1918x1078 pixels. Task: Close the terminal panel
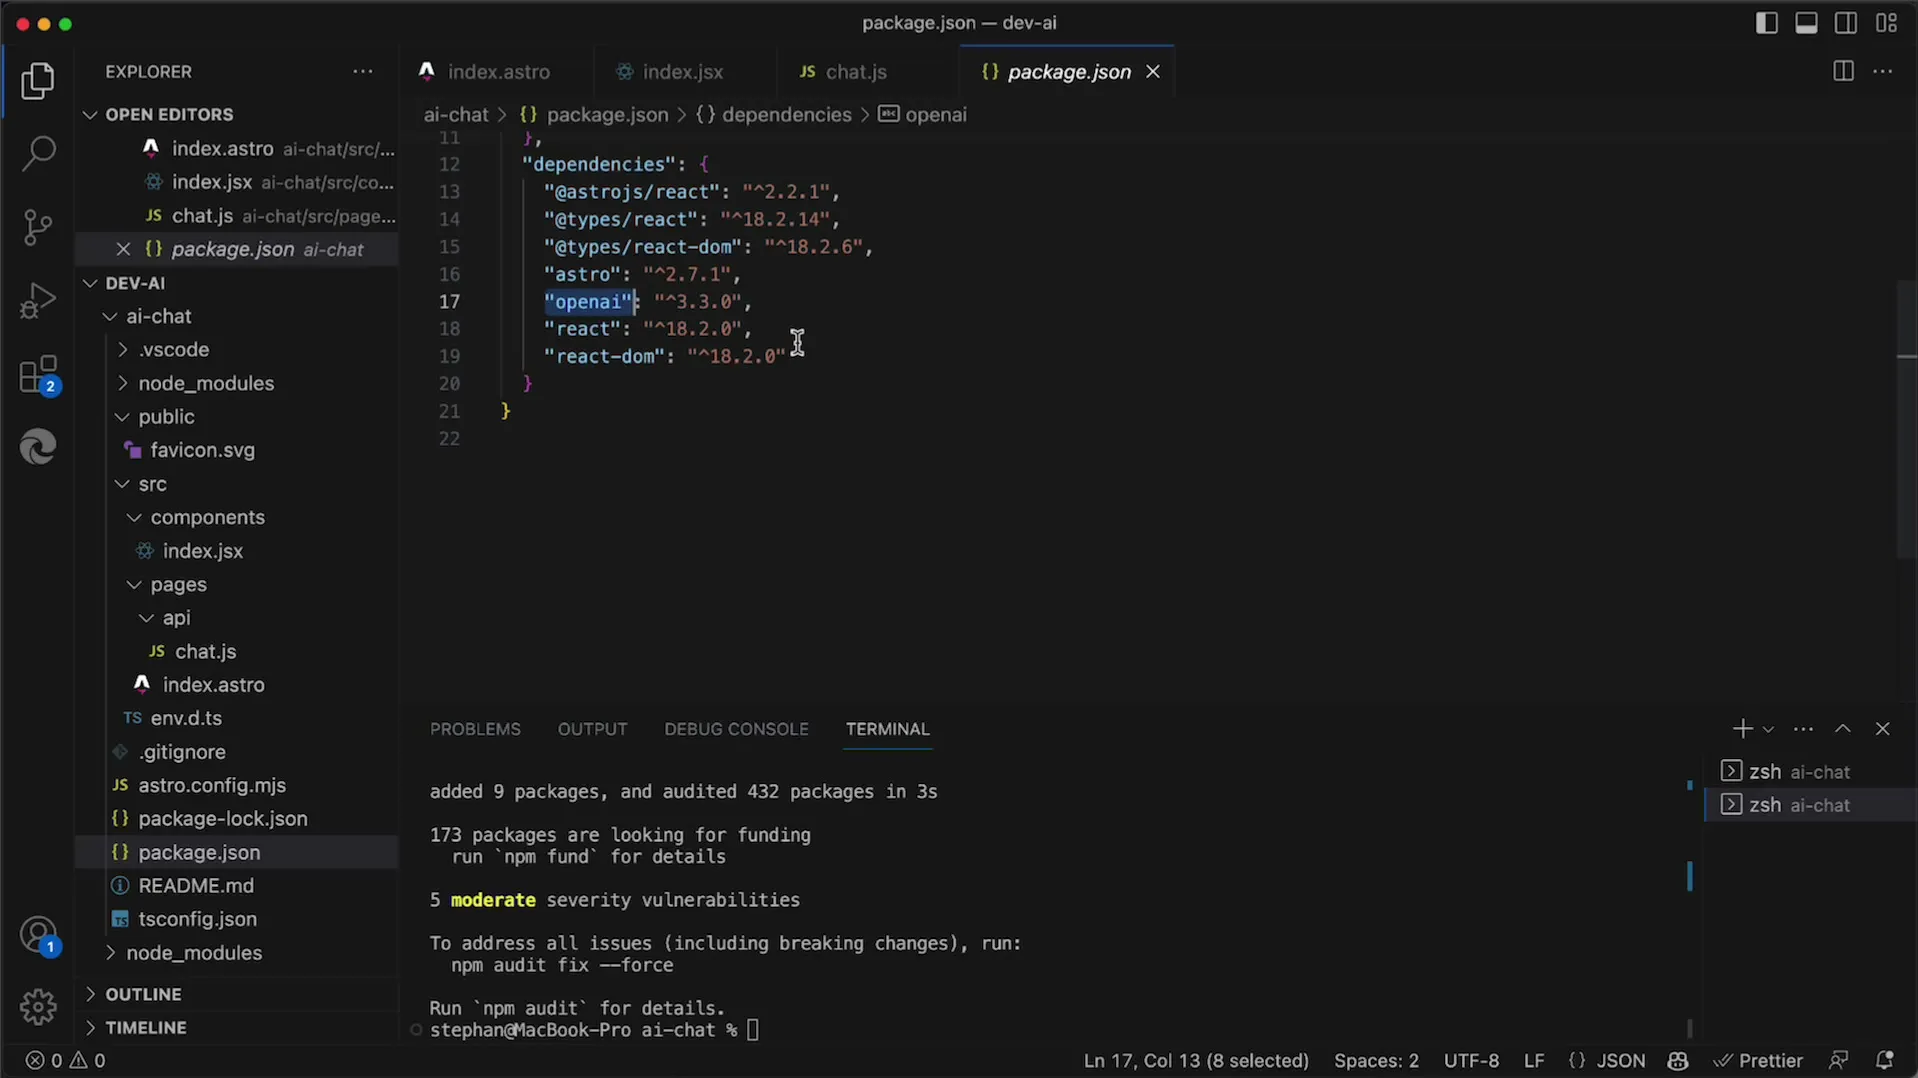point(1883,729)
